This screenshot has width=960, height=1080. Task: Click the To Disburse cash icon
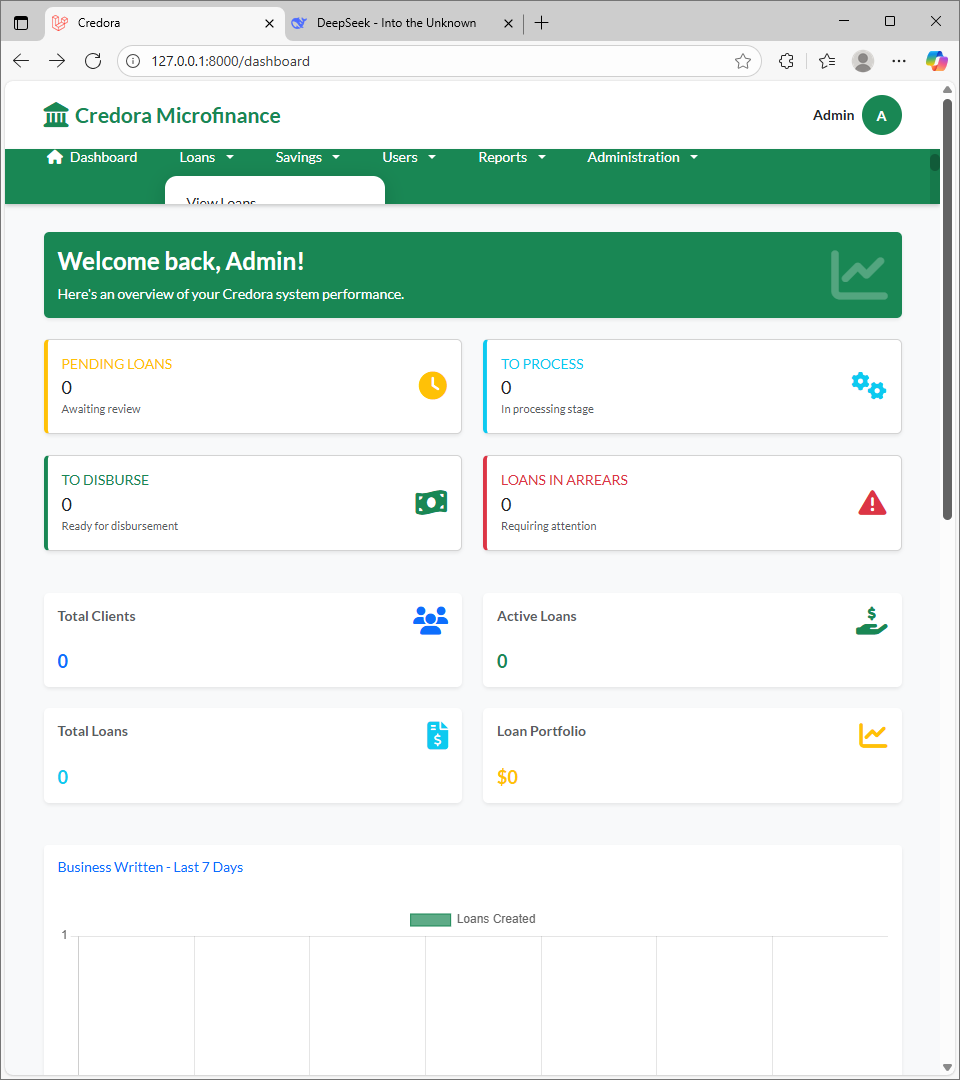[431, 502]
